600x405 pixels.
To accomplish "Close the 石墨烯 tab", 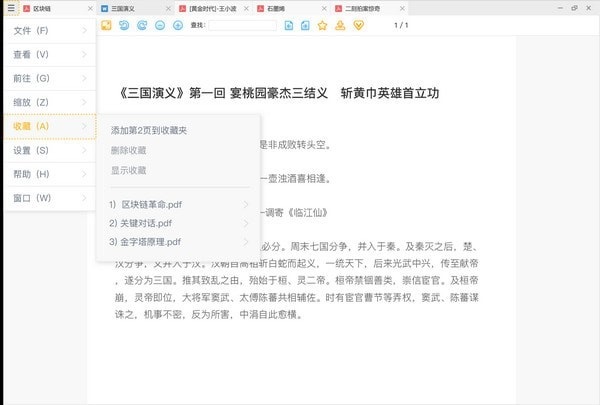I will tap(324, 8).
